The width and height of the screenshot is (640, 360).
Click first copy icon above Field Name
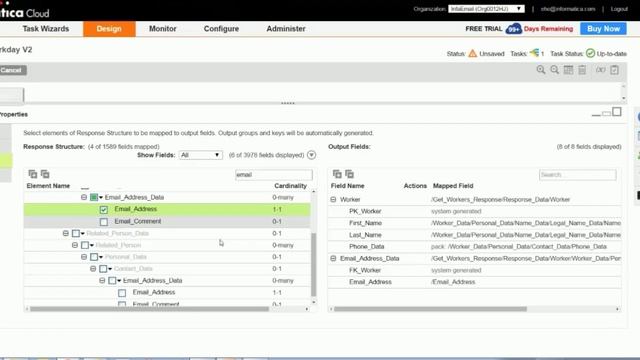337,174
